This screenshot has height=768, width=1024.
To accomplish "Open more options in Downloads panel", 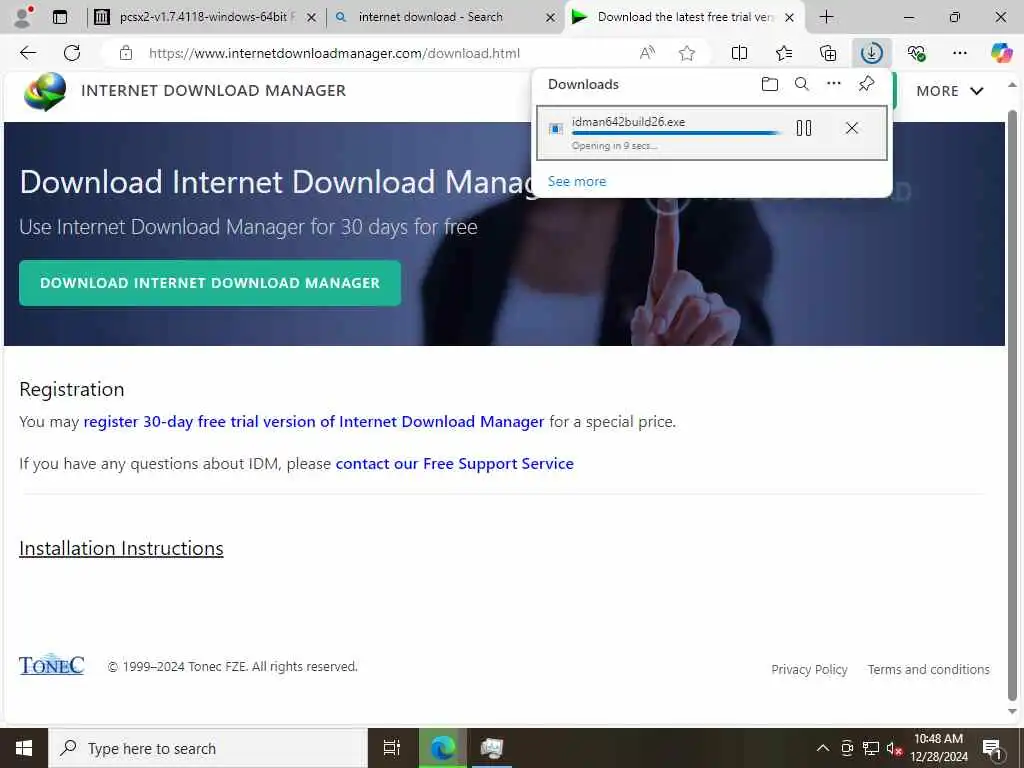I will tap(833, 84).
